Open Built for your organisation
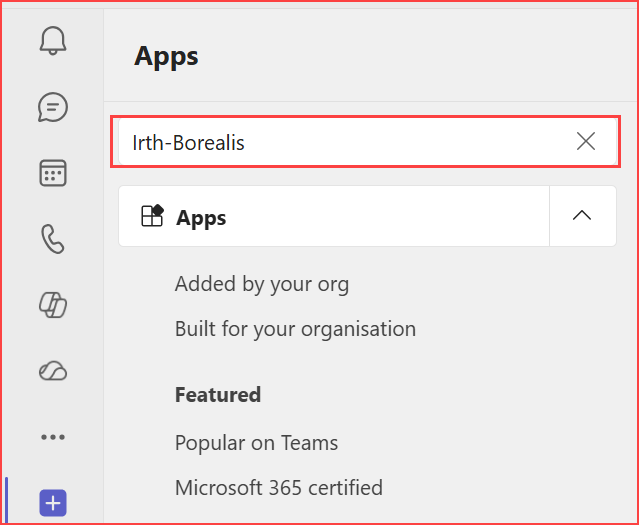Viewport: 639px width, 525px height. point(295,329)
